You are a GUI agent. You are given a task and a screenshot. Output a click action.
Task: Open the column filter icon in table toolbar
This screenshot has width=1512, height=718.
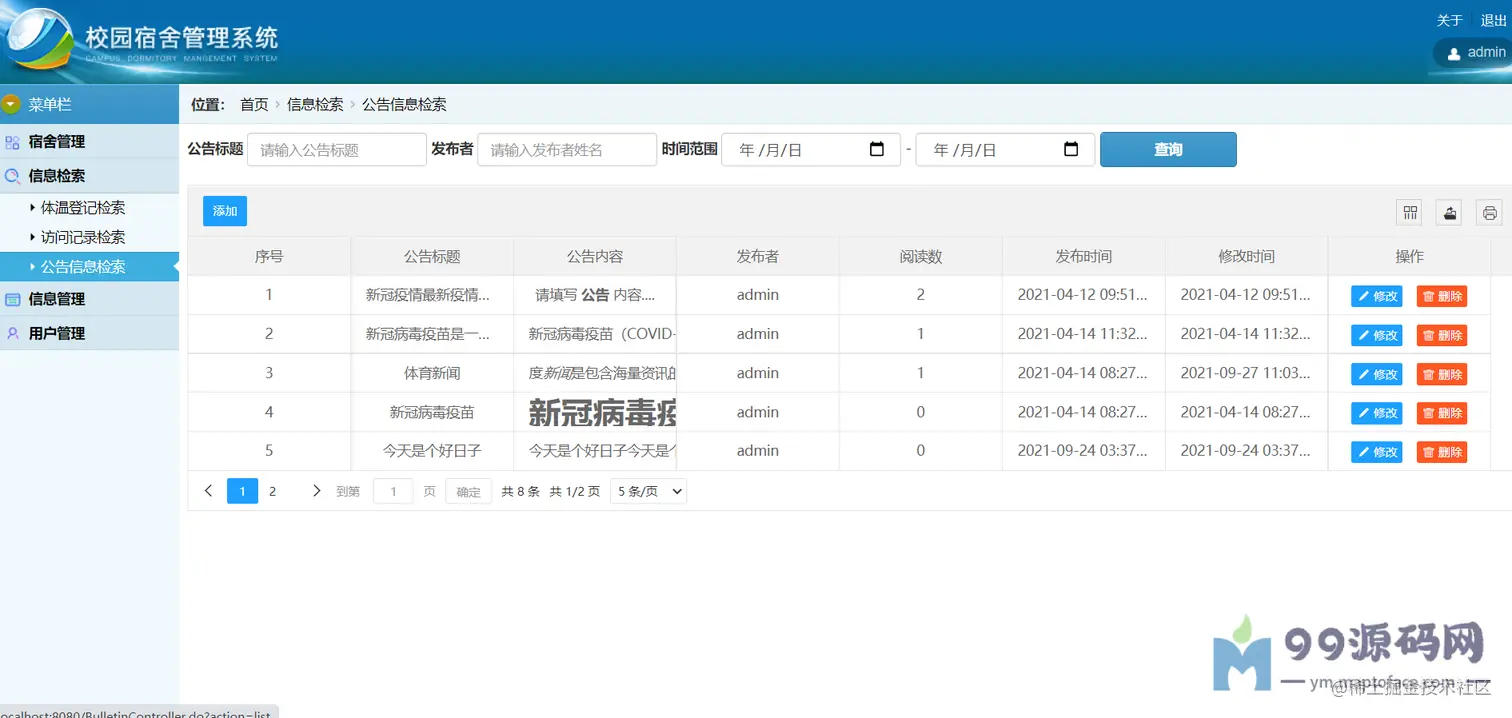tap(1410, 212)
